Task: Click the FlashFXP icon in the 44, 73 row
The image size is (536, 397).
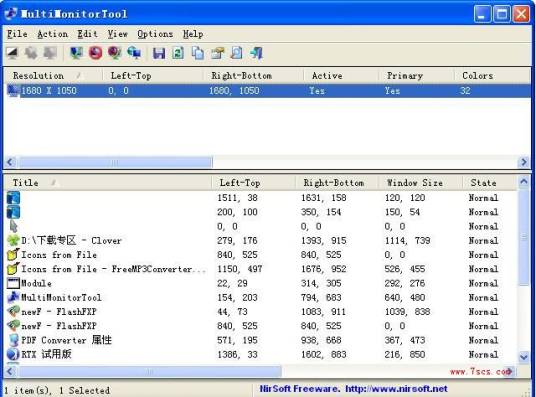Action: pos(13,312)
